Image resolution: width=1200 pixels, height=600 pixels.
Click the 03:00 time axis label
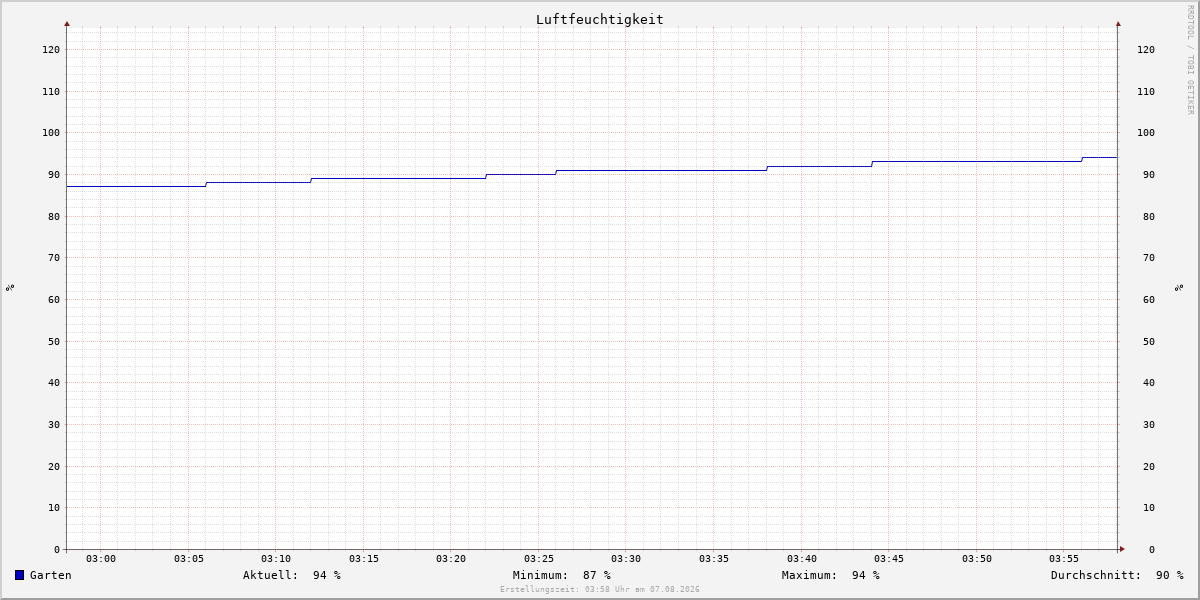point(101,558)
